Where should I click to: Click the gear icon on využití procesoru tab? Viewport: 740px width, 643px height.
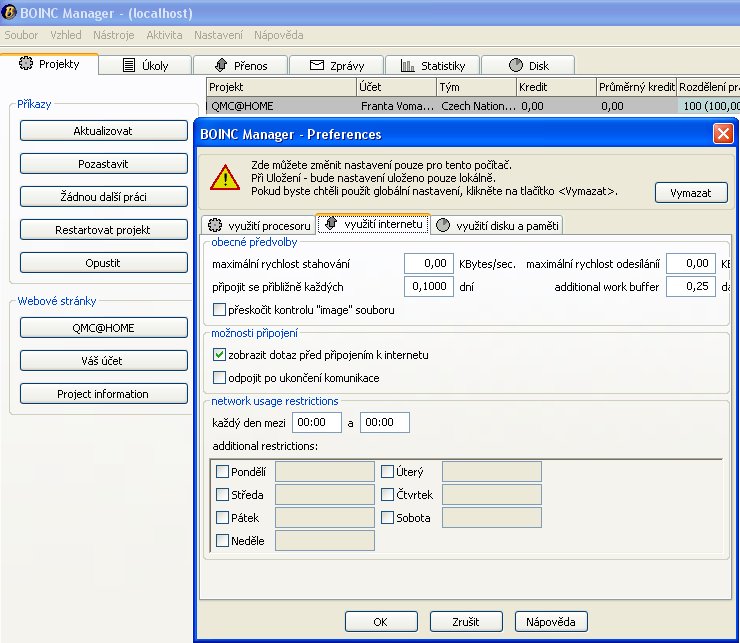point(215,225)
